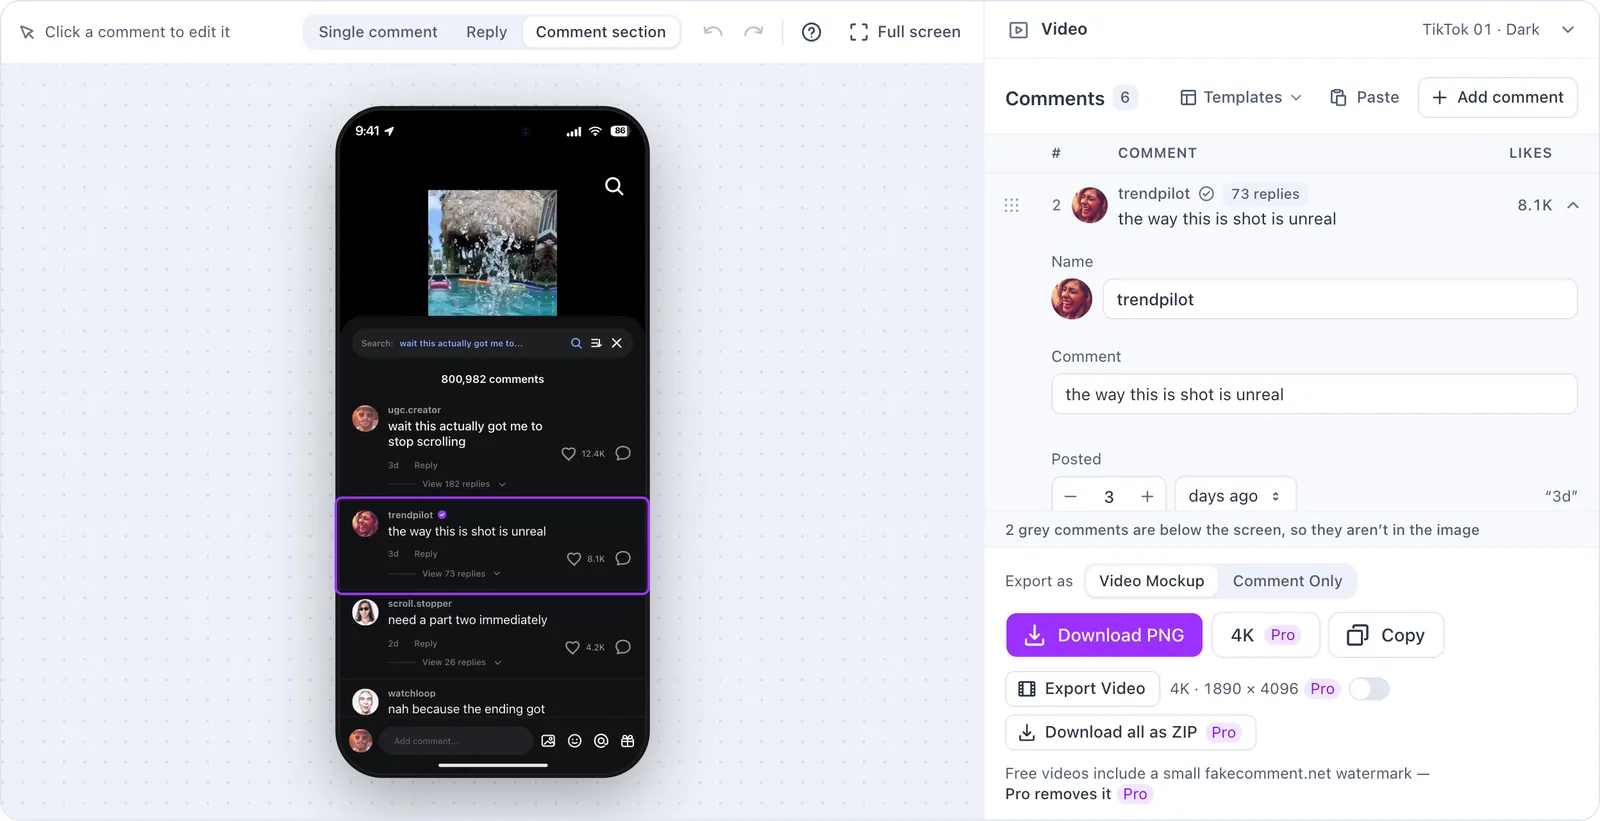Click the 8.1K likes value in trendpilot row

pyautogui.click(x=1534, y=205)
